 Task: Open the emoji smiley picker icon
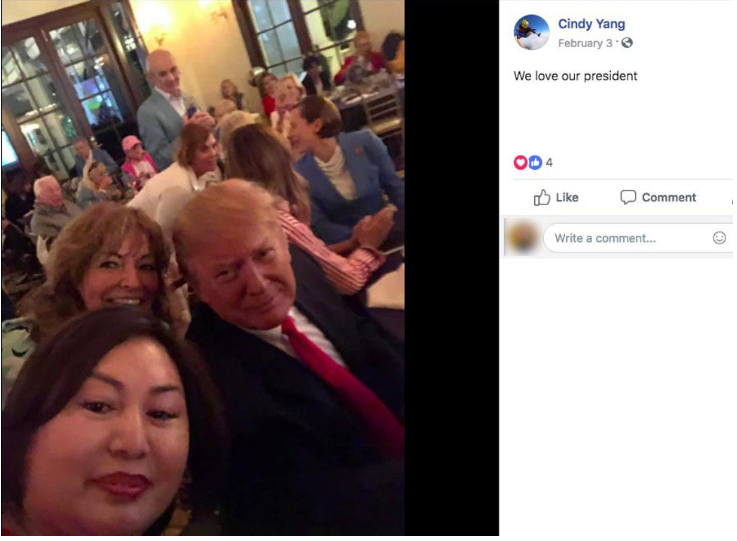(x=719, y=238)
